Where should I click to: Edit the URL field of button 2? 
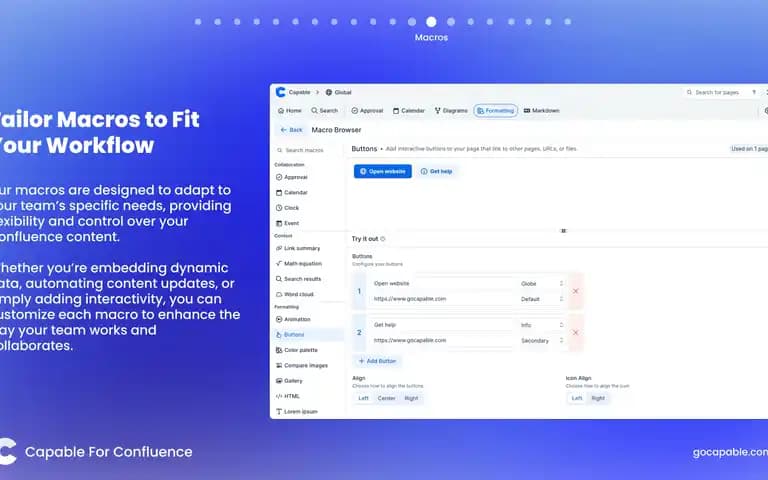442,340
